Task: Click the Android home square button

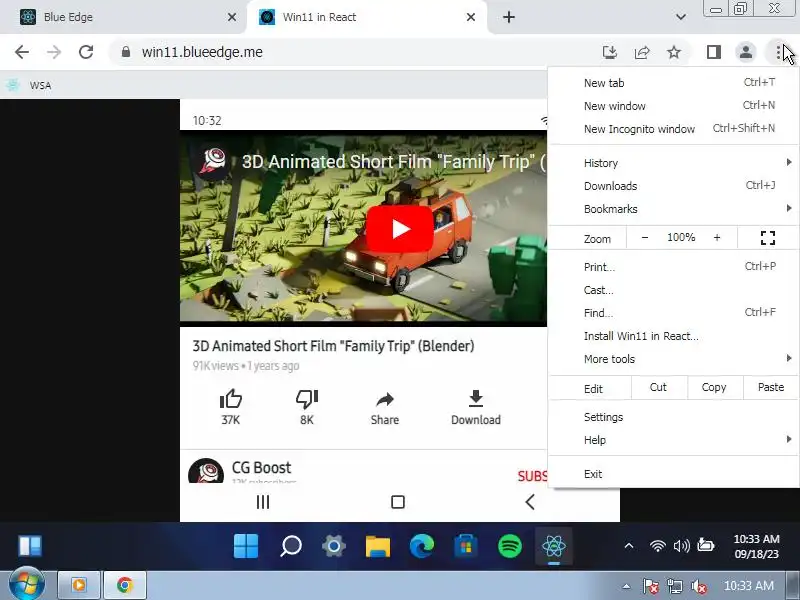Action: 397,502
